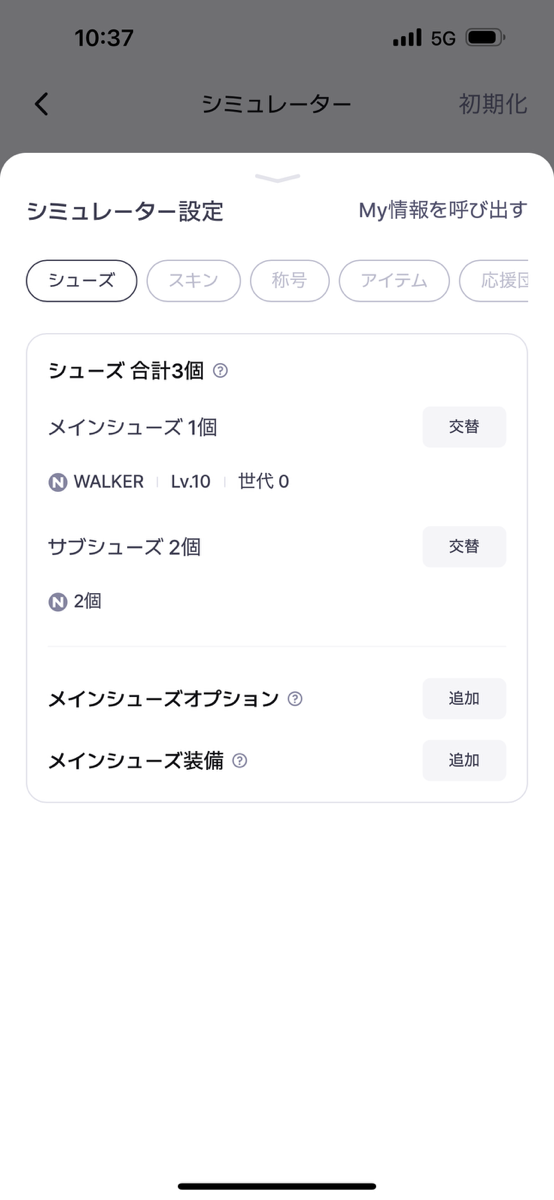554x1200 pixels.
Task: Tap the N badge next to 2個
Action: pos(58,602)
